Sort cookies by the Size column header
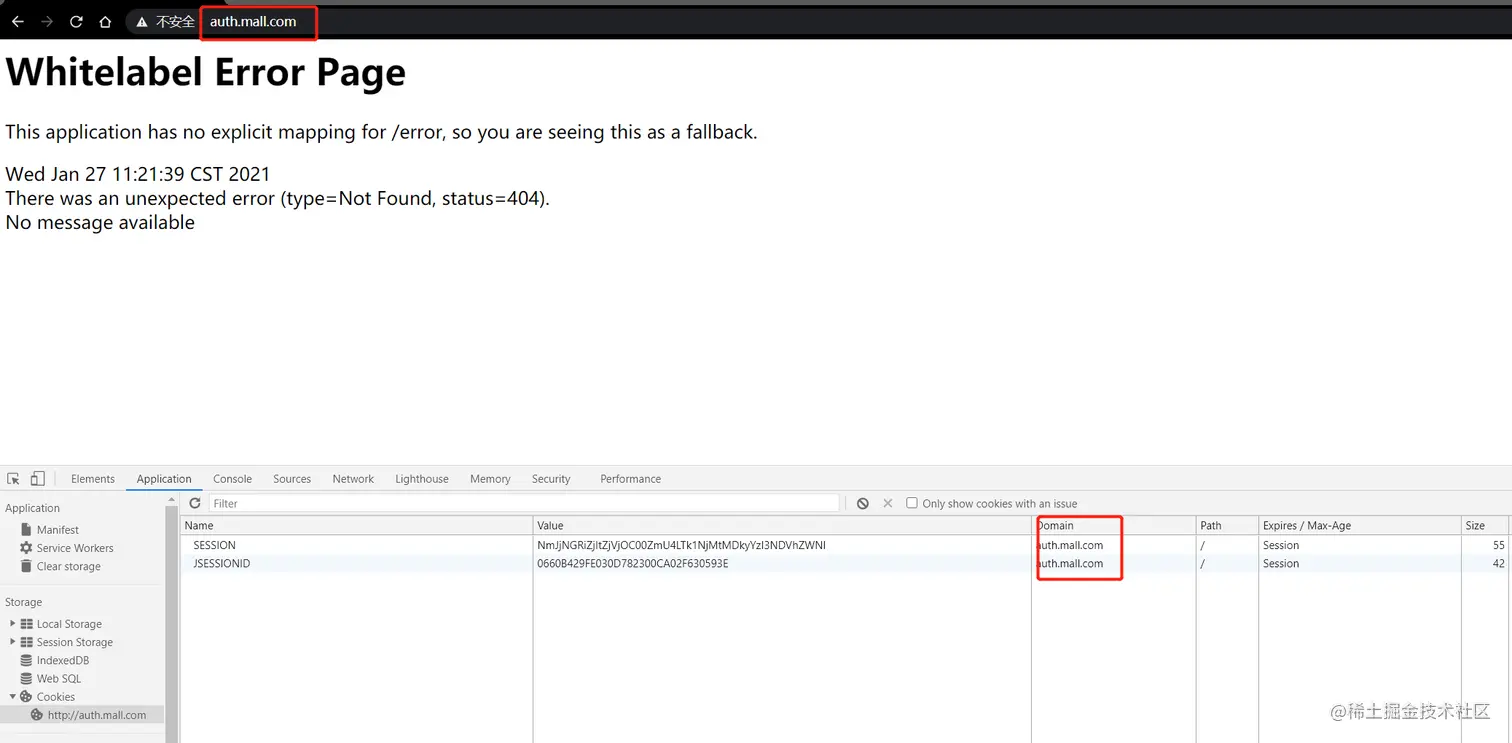1512x743 pixels. [x=1486, y=525]
